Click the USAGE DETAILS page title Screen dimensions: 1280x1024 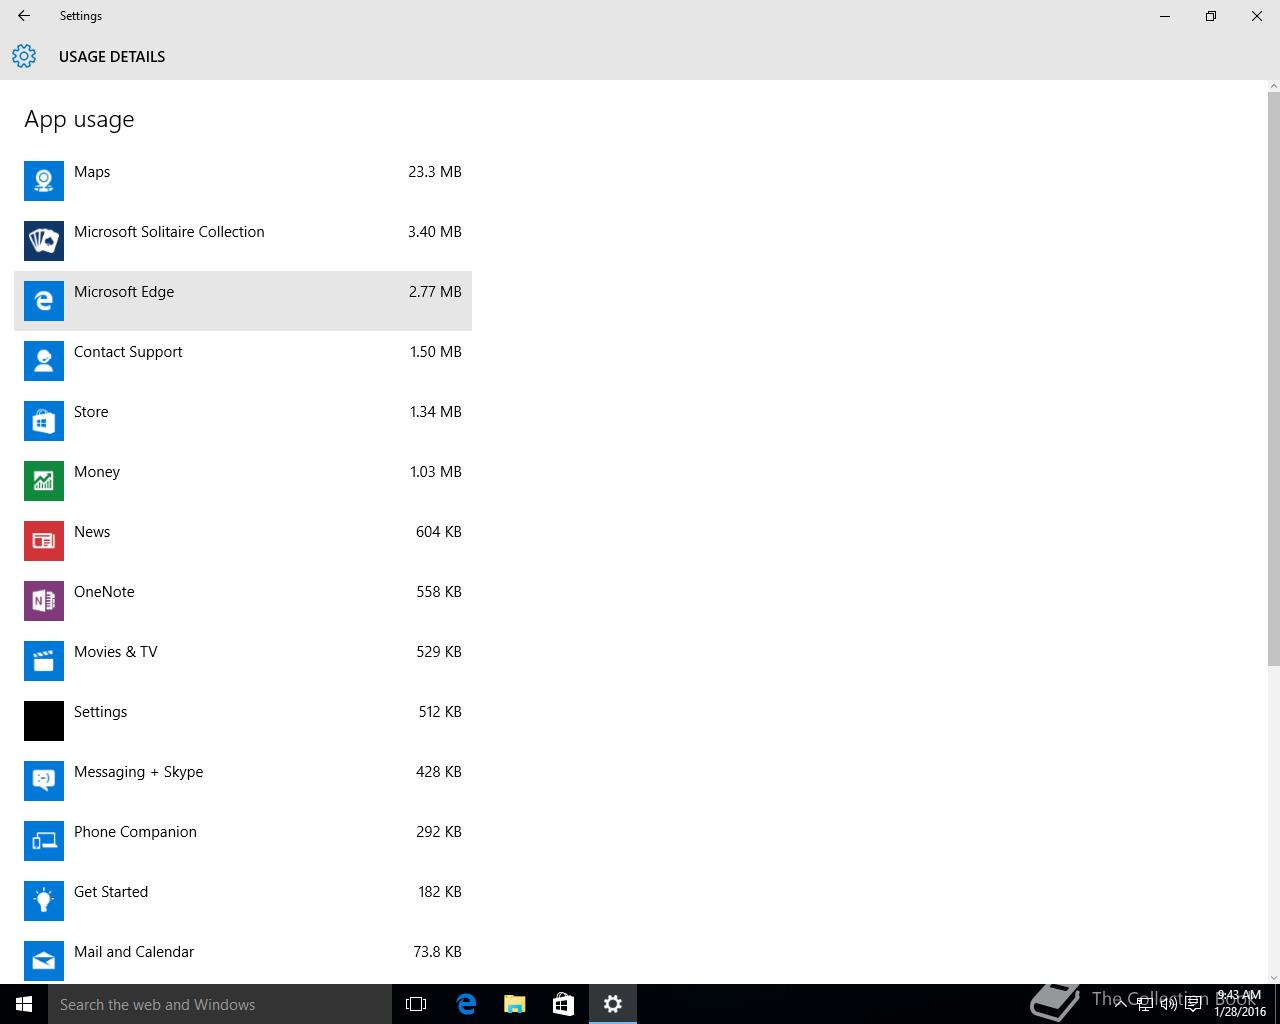point(112,57)
